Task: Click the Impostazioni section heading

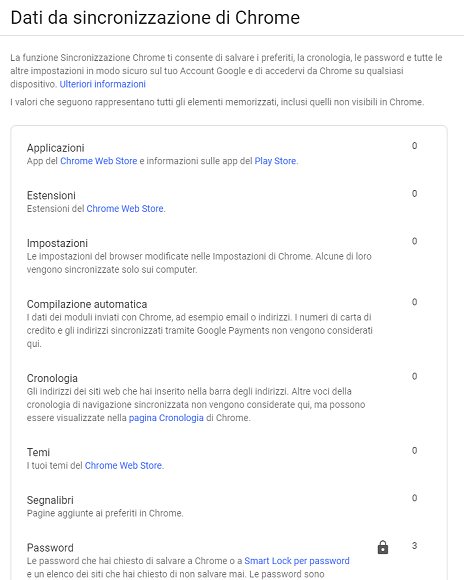Action: click(57, 243)
